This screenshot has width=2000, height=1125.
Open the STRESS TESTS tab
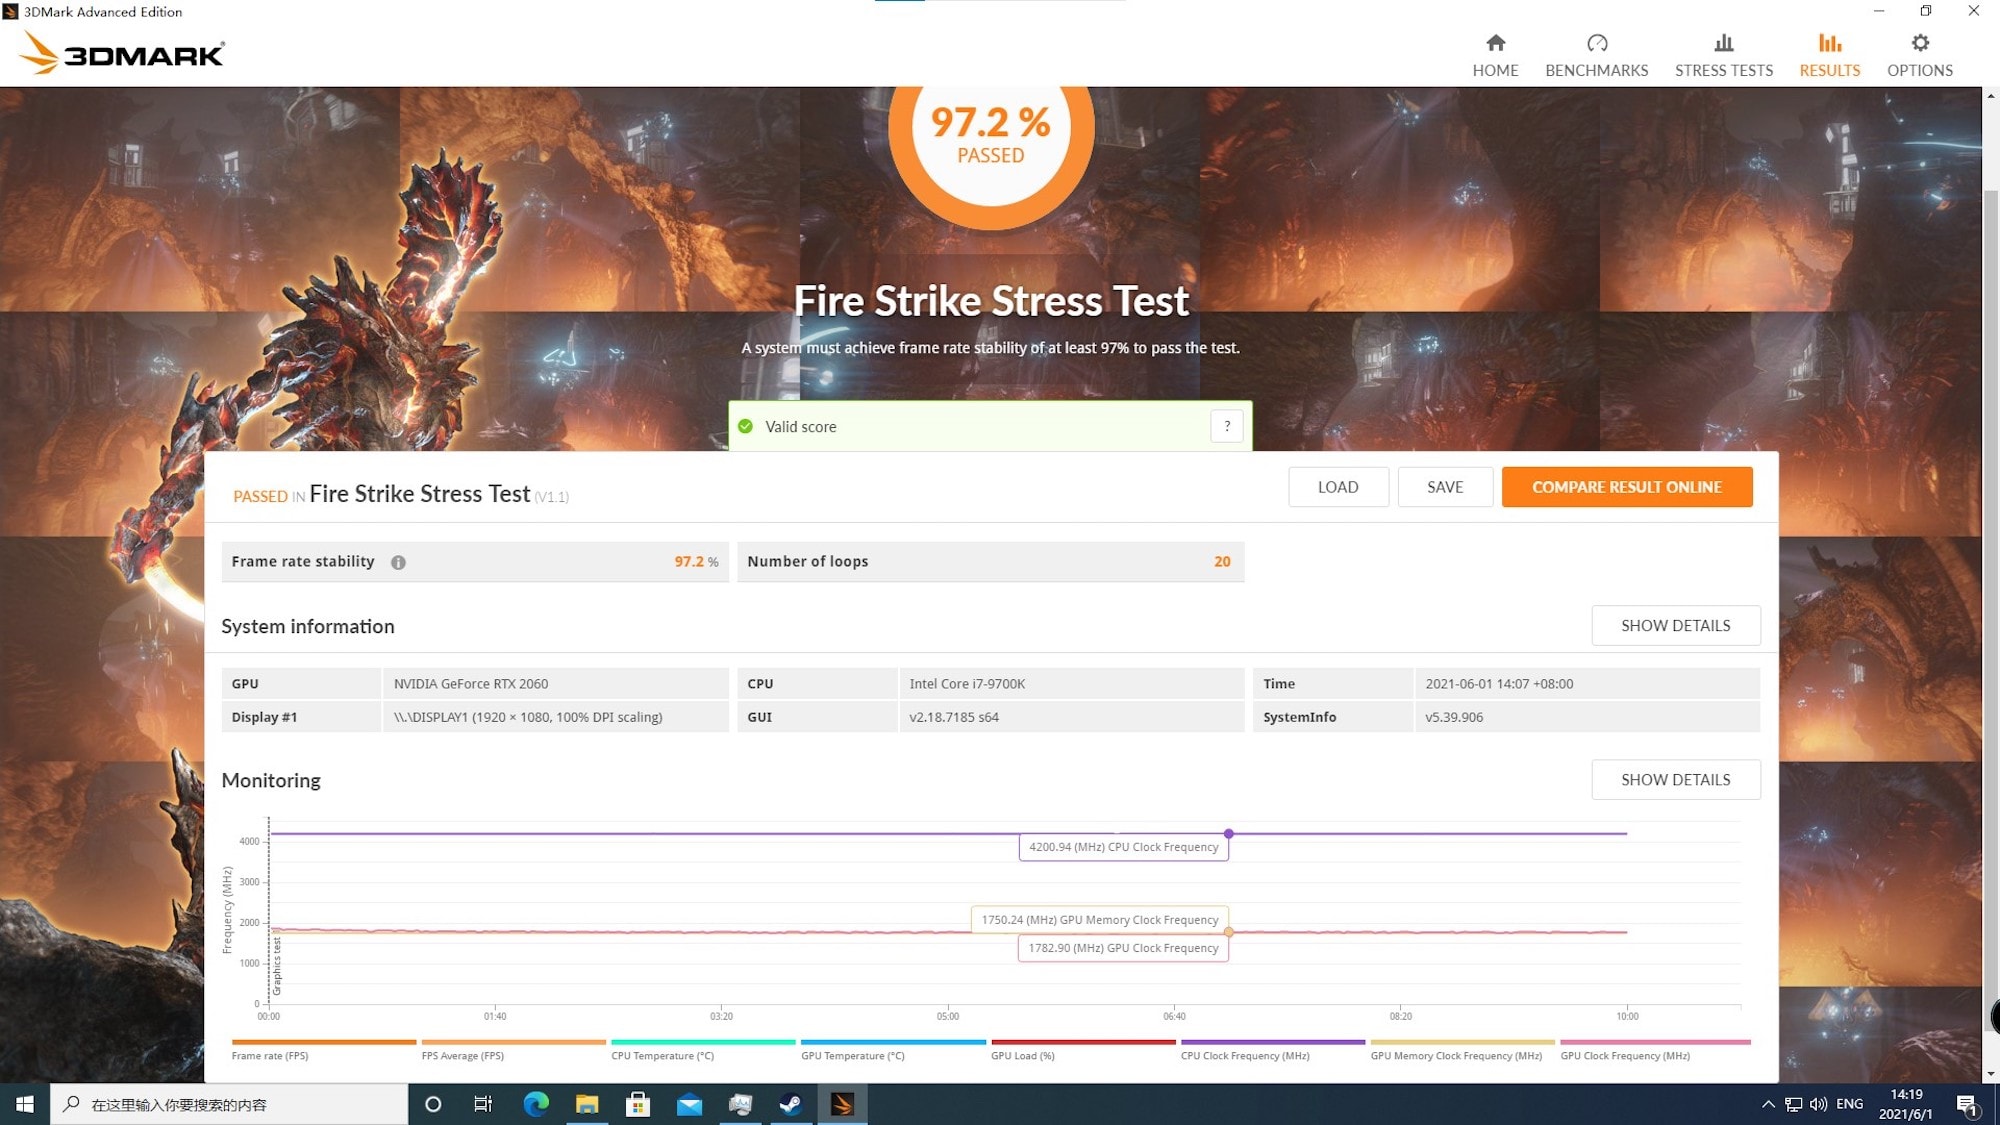coord(1723,55)
